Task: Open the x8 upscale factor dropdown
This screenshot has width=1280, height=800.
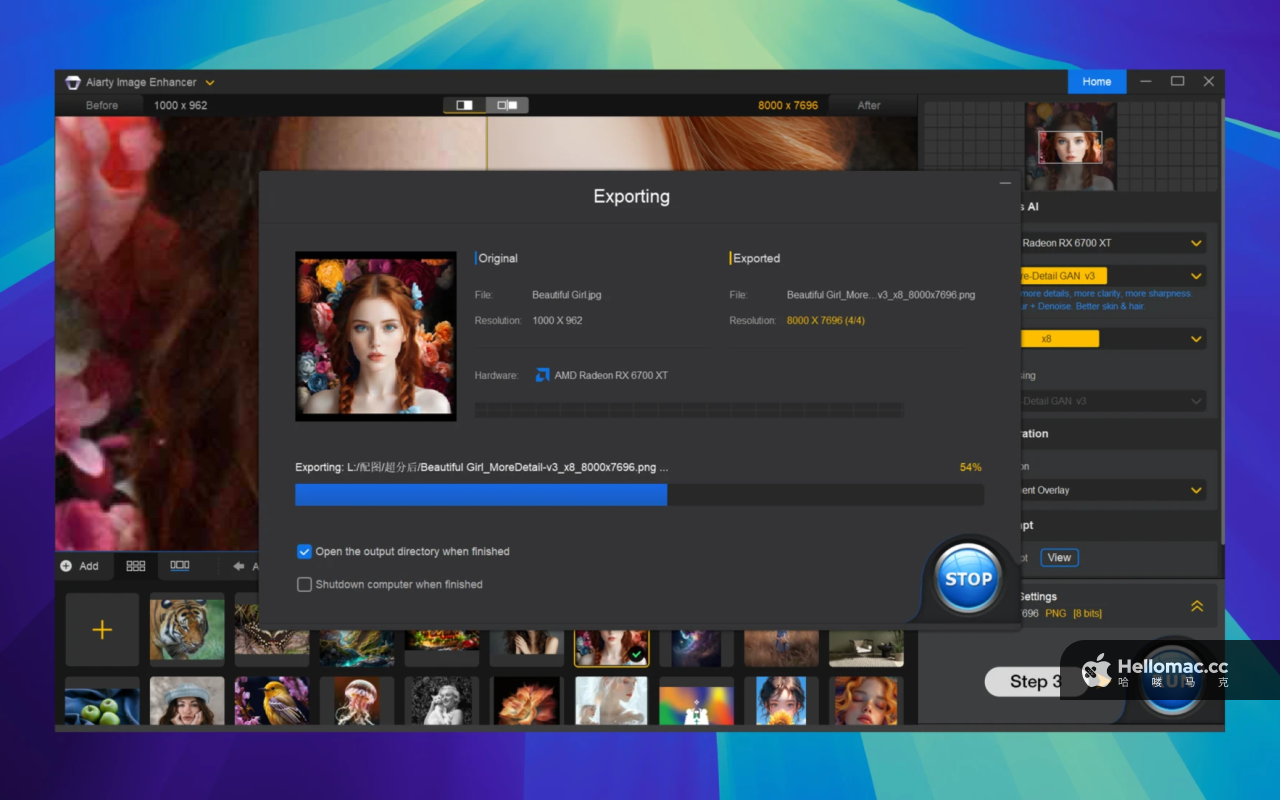Action: [x=1197, y=339]
